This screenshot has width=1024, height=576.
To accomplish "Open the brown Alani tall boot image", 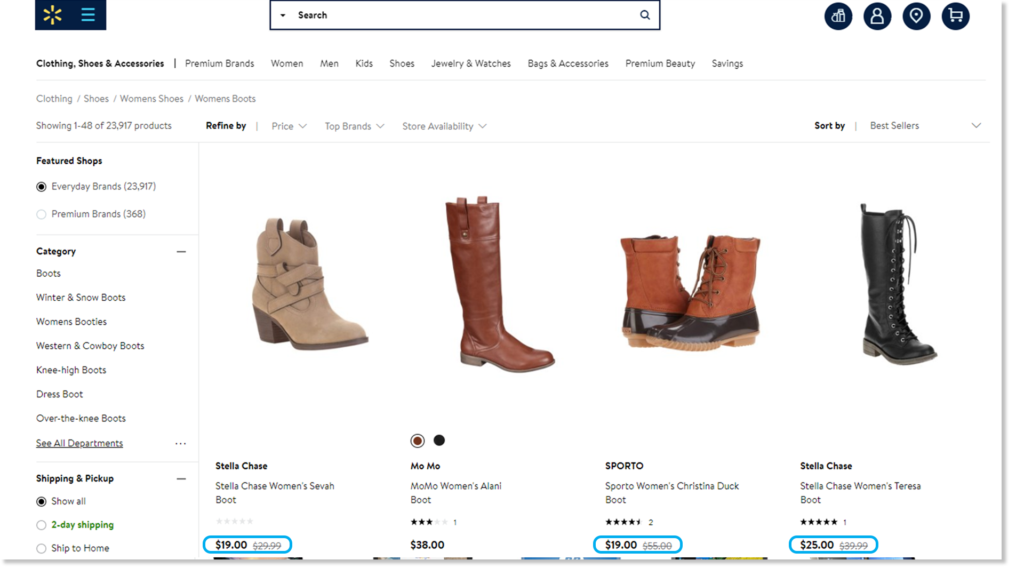I will [500, 284].
